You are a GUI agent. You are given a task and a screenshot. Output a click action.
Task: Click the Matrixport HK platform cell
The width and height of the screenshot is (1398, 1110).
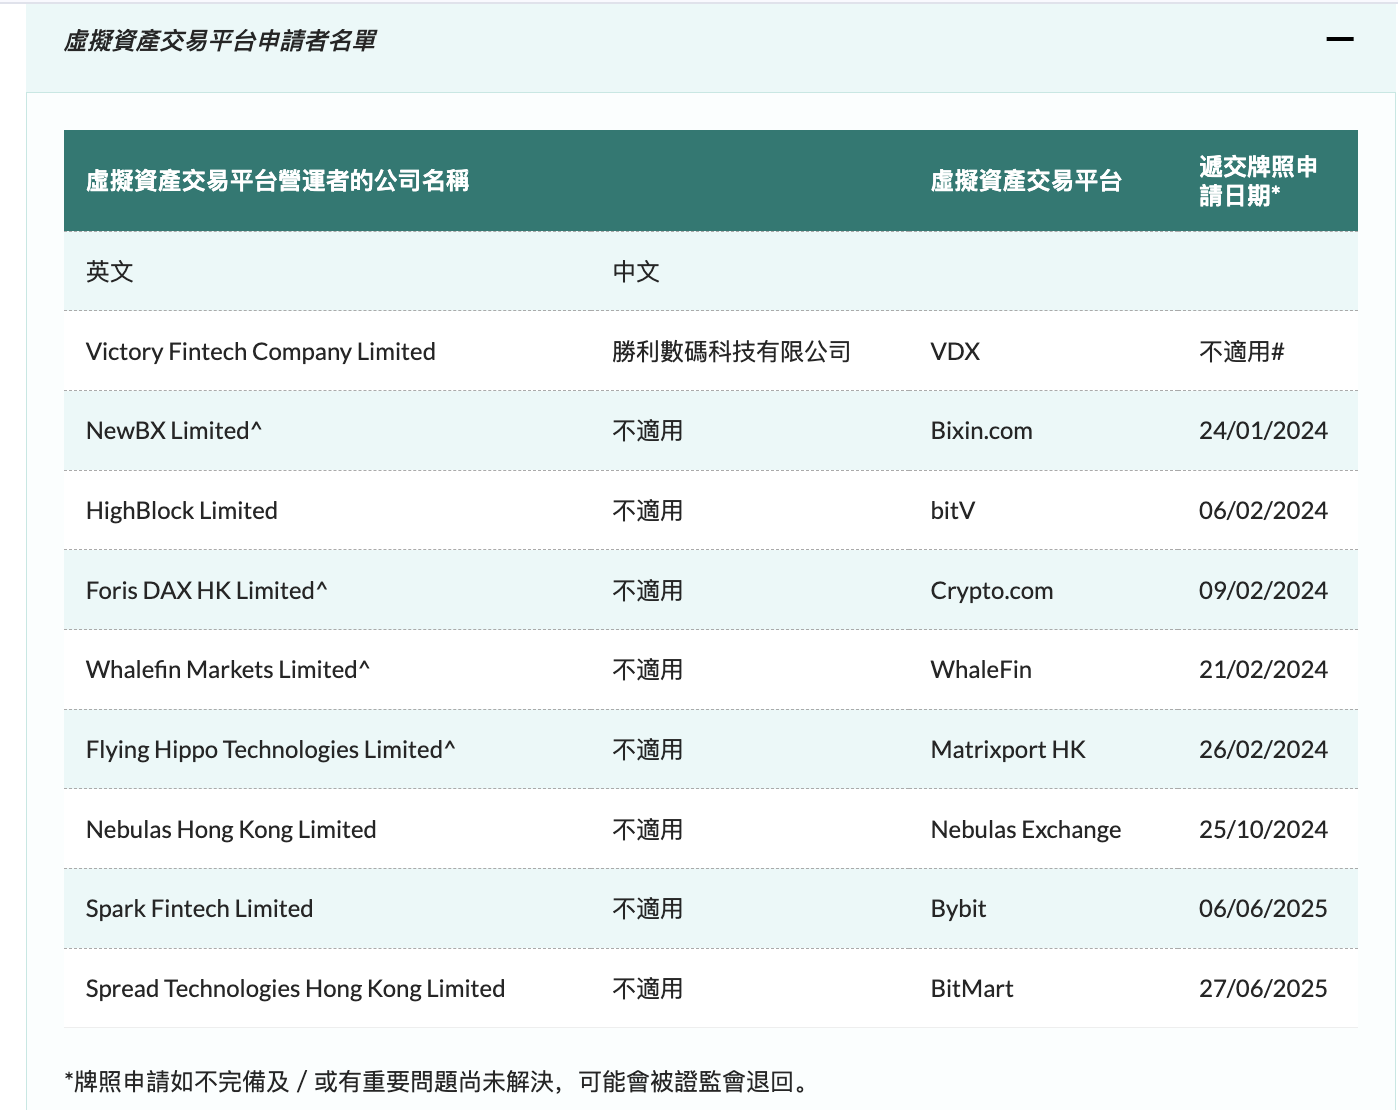click(x=1007, y=750)
